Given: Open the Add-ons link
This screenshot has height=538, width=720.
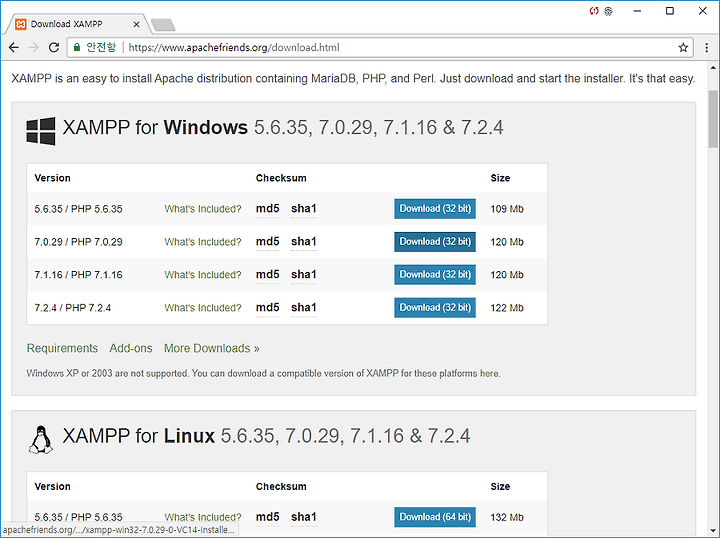Looking at the screenshot, I should 130,348.
